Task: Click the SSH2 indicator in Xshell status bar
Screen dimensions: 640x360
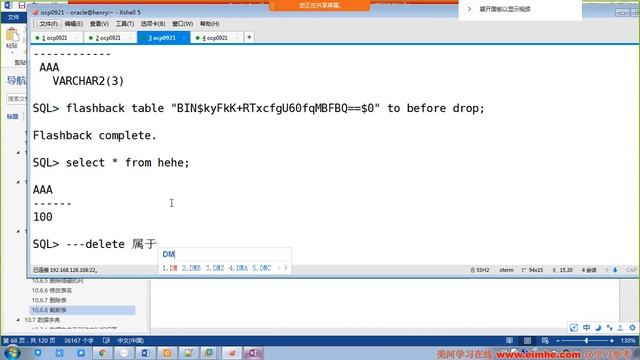Action: (x=480, y=270)
